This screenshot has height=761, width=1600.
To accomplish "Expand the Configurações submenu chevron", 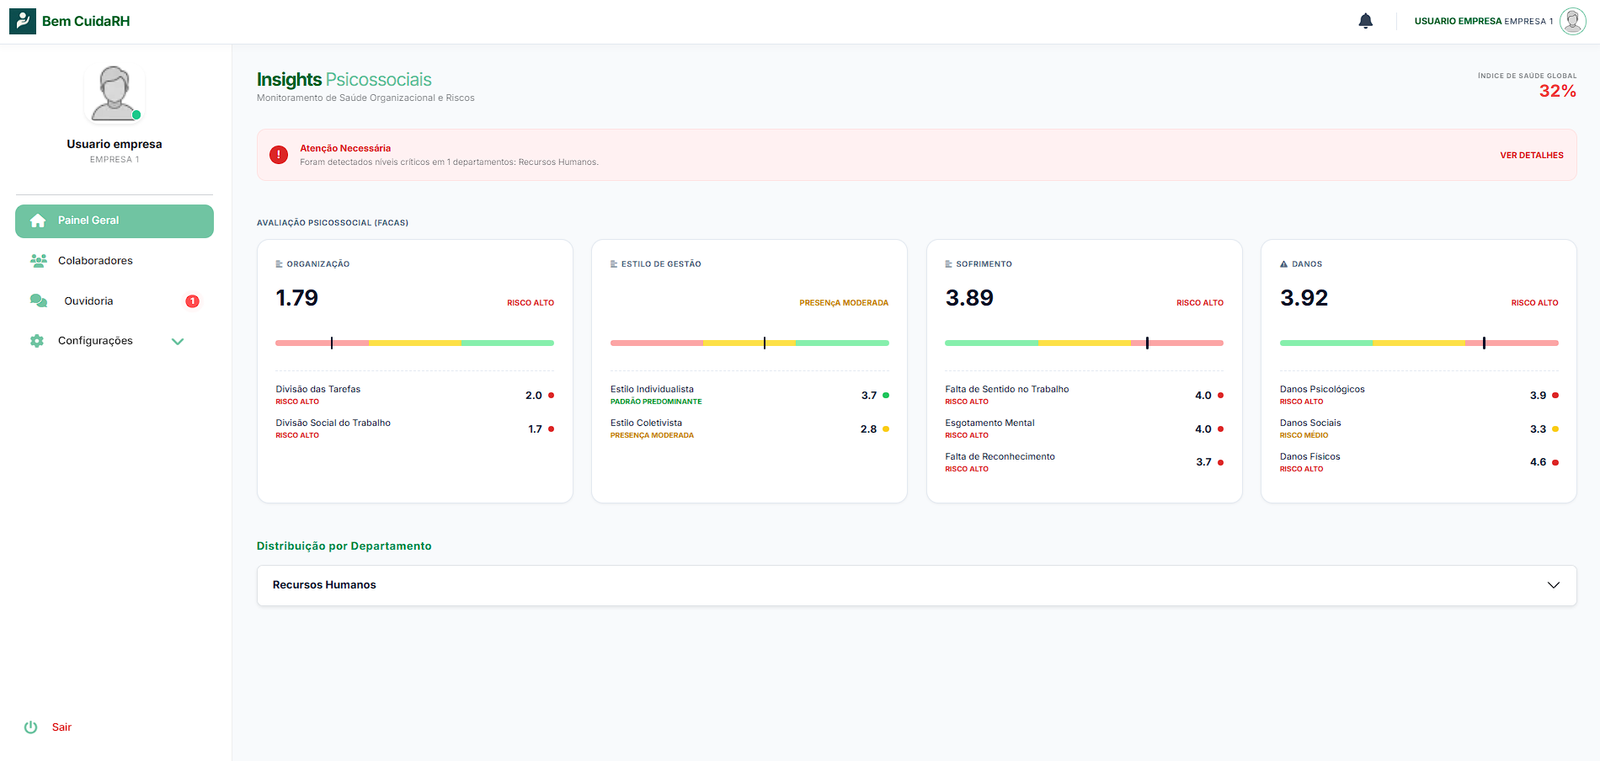I will (178, 341).
